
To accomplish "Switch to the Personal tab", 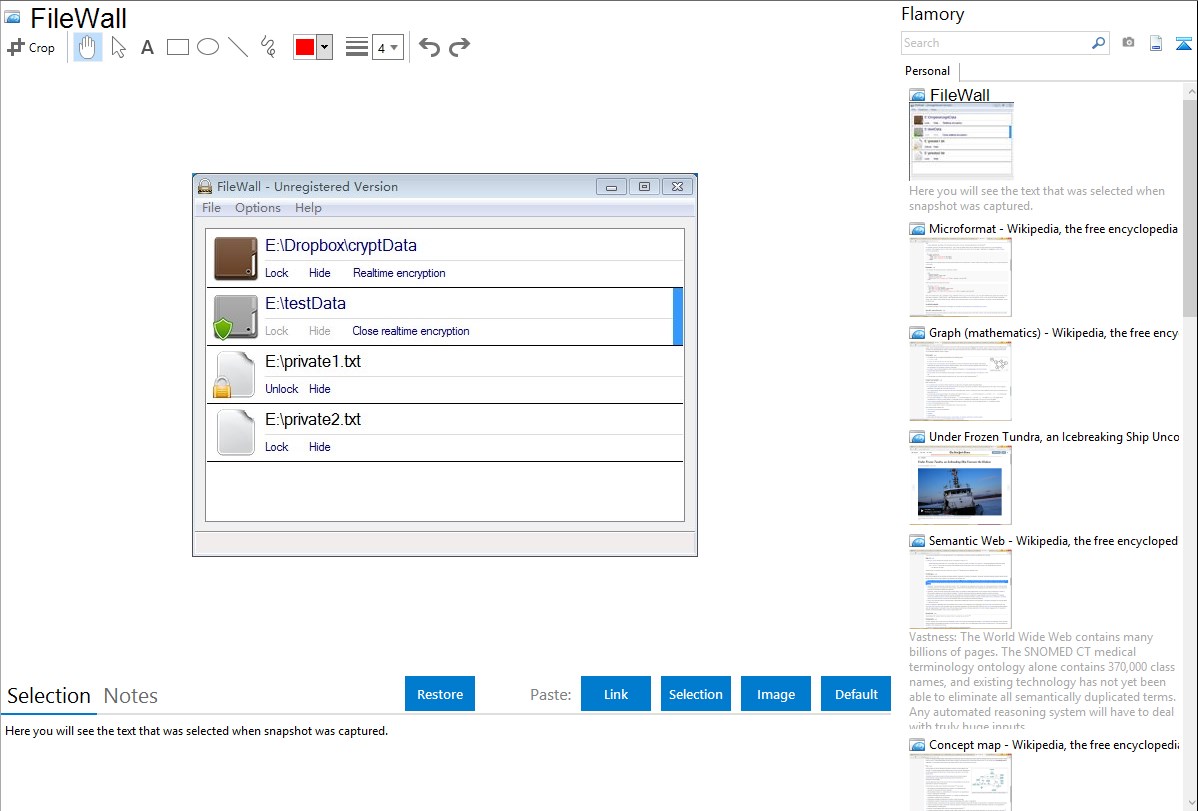I will point(928,71).
